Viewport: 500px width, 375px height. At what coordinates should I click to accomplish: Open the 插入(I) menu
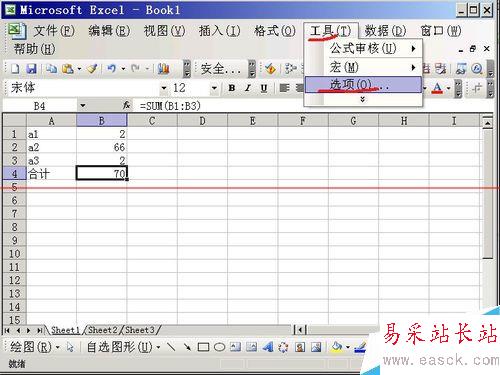[219, 31]
